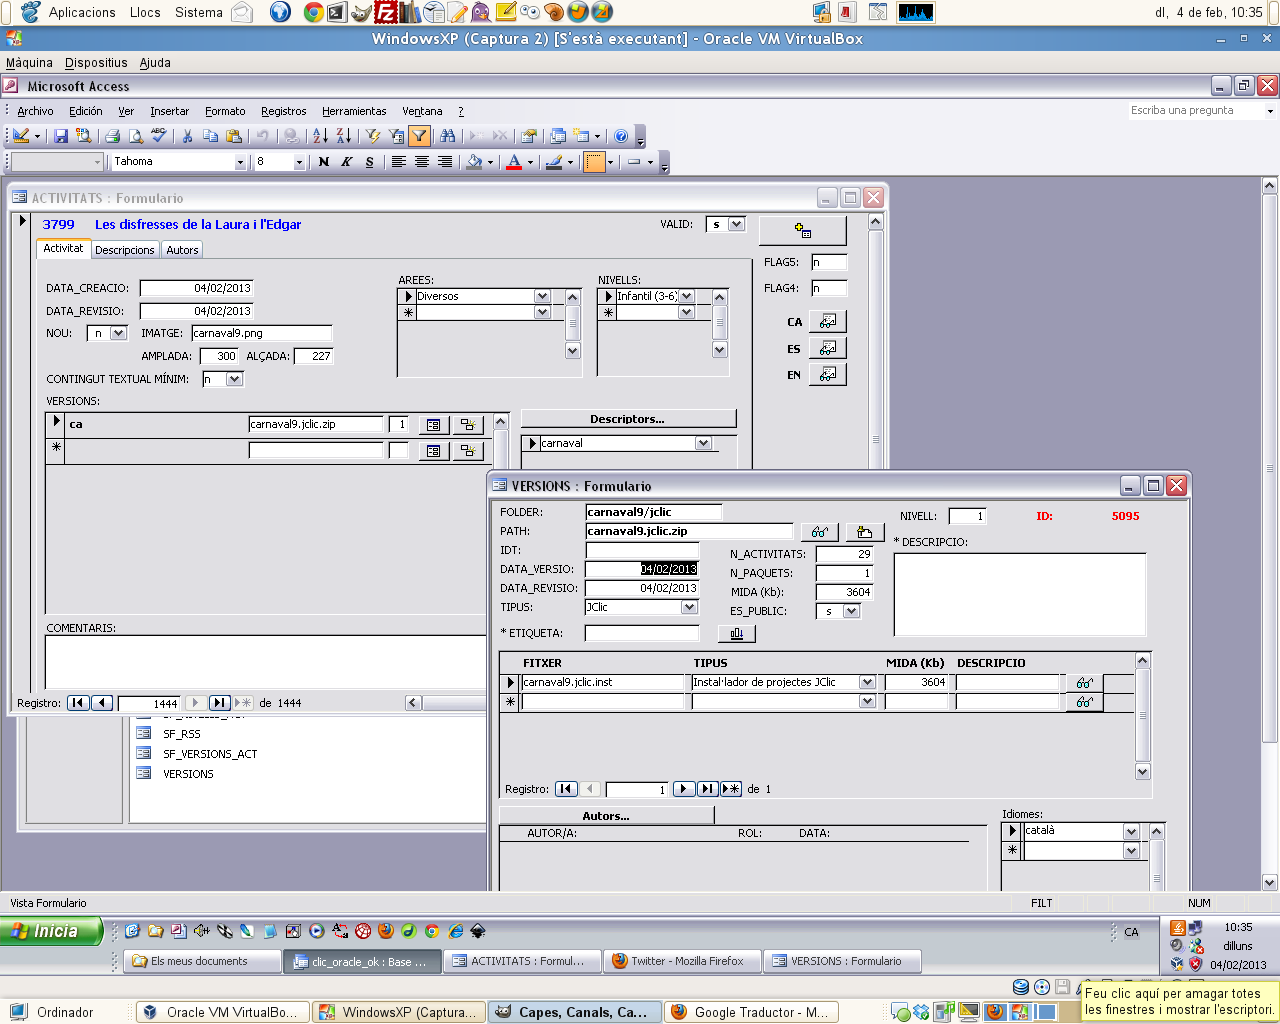Click the binoculars Find icon in toolbar
The width and height of the screenshot is (1280, 1024).
[x=447, y=136]
